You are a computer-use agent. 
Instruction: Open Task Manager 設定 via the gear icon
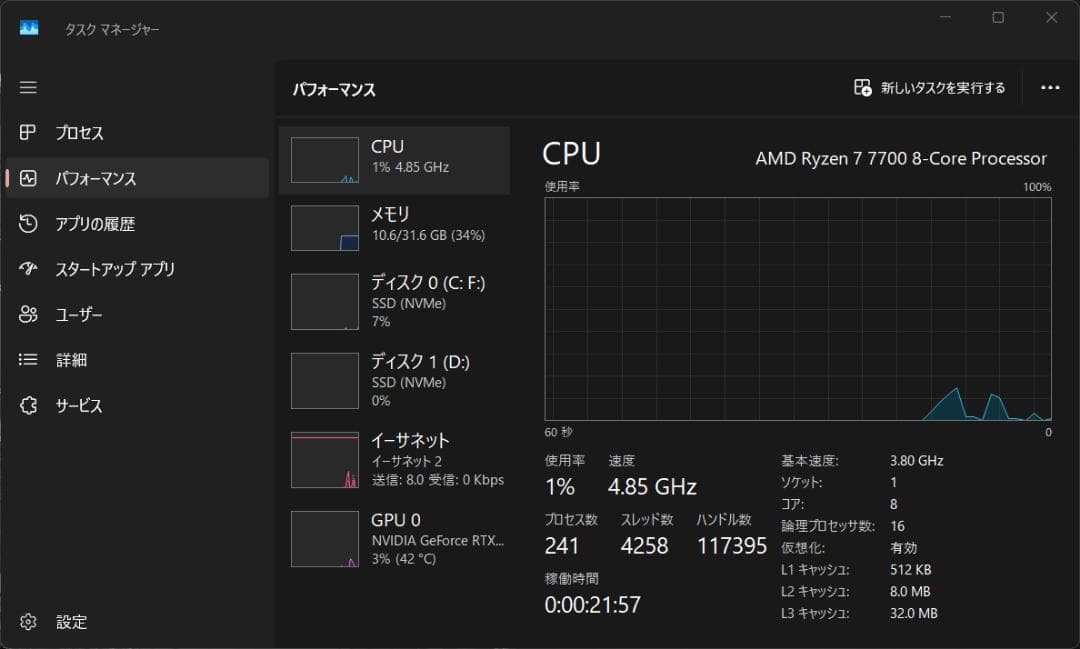[60, 621]
